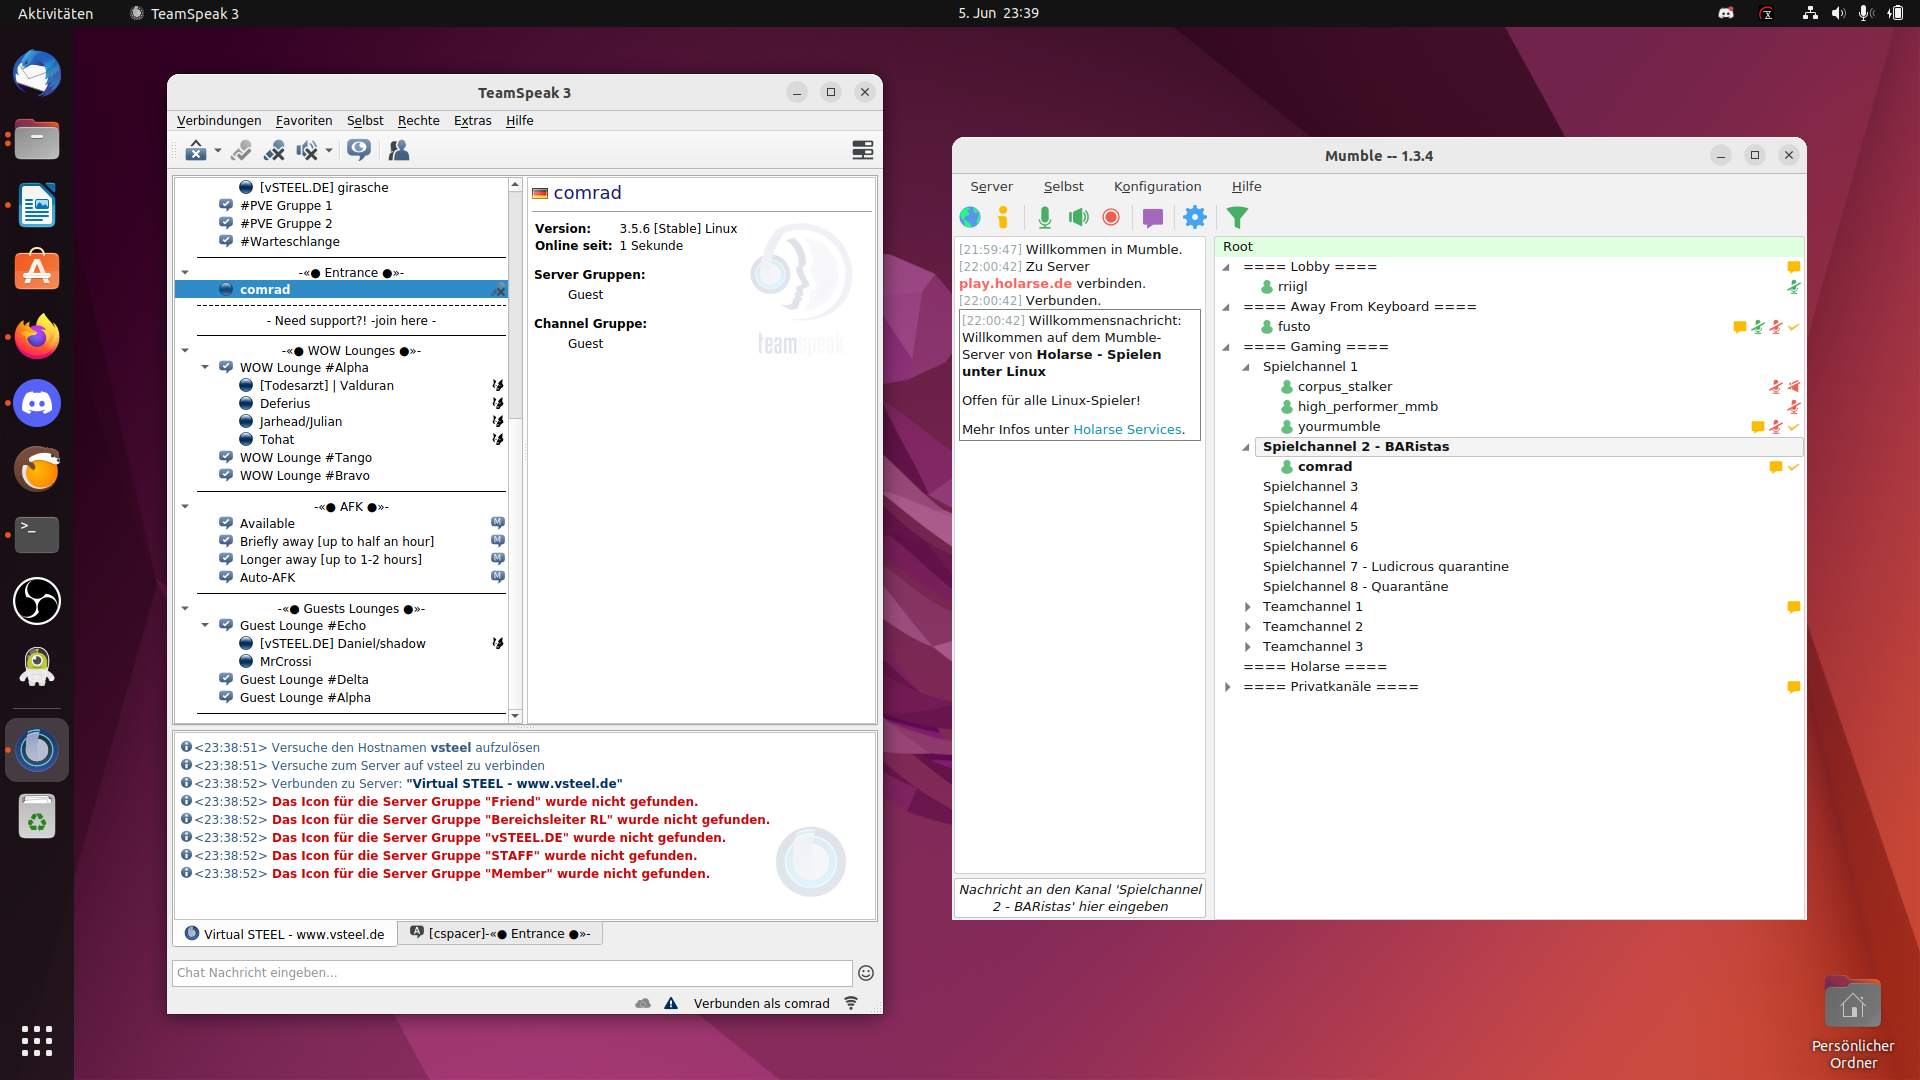Click system volume icon in top bar
Screen dimensions: 1920x1080
[x=1838, y=13]
